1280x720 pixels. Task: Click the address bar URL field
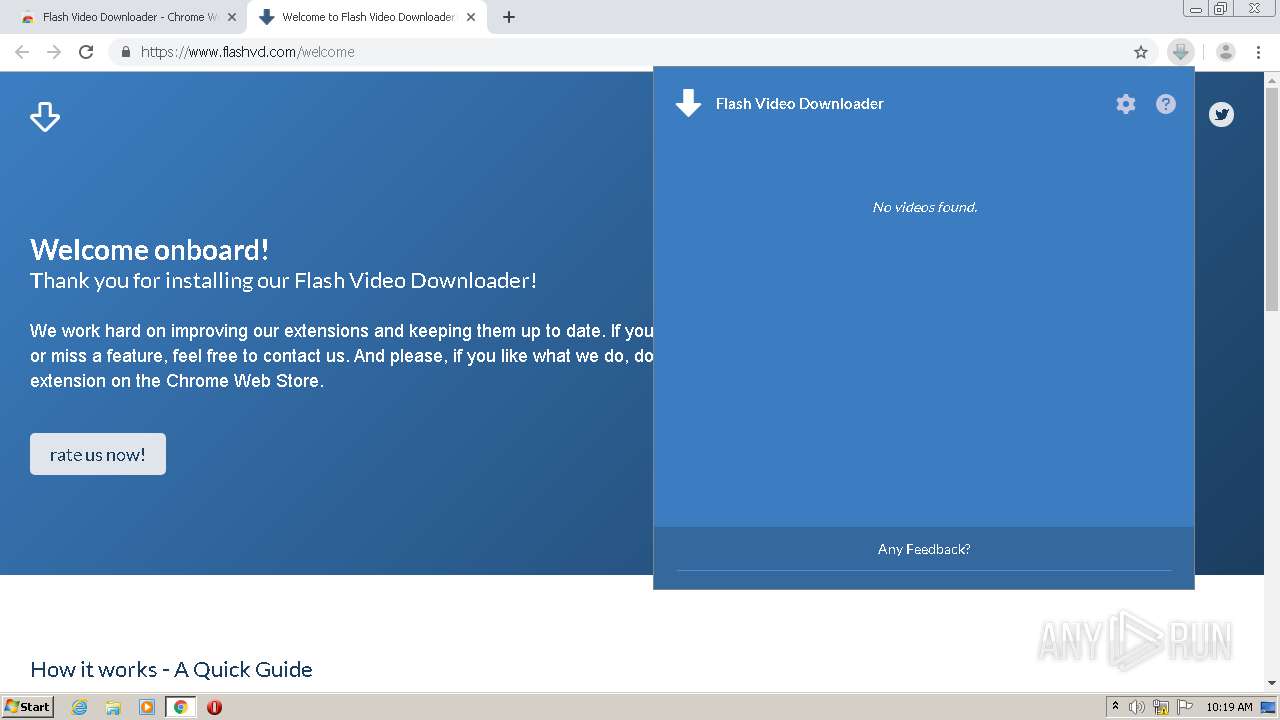click(630, 52)
